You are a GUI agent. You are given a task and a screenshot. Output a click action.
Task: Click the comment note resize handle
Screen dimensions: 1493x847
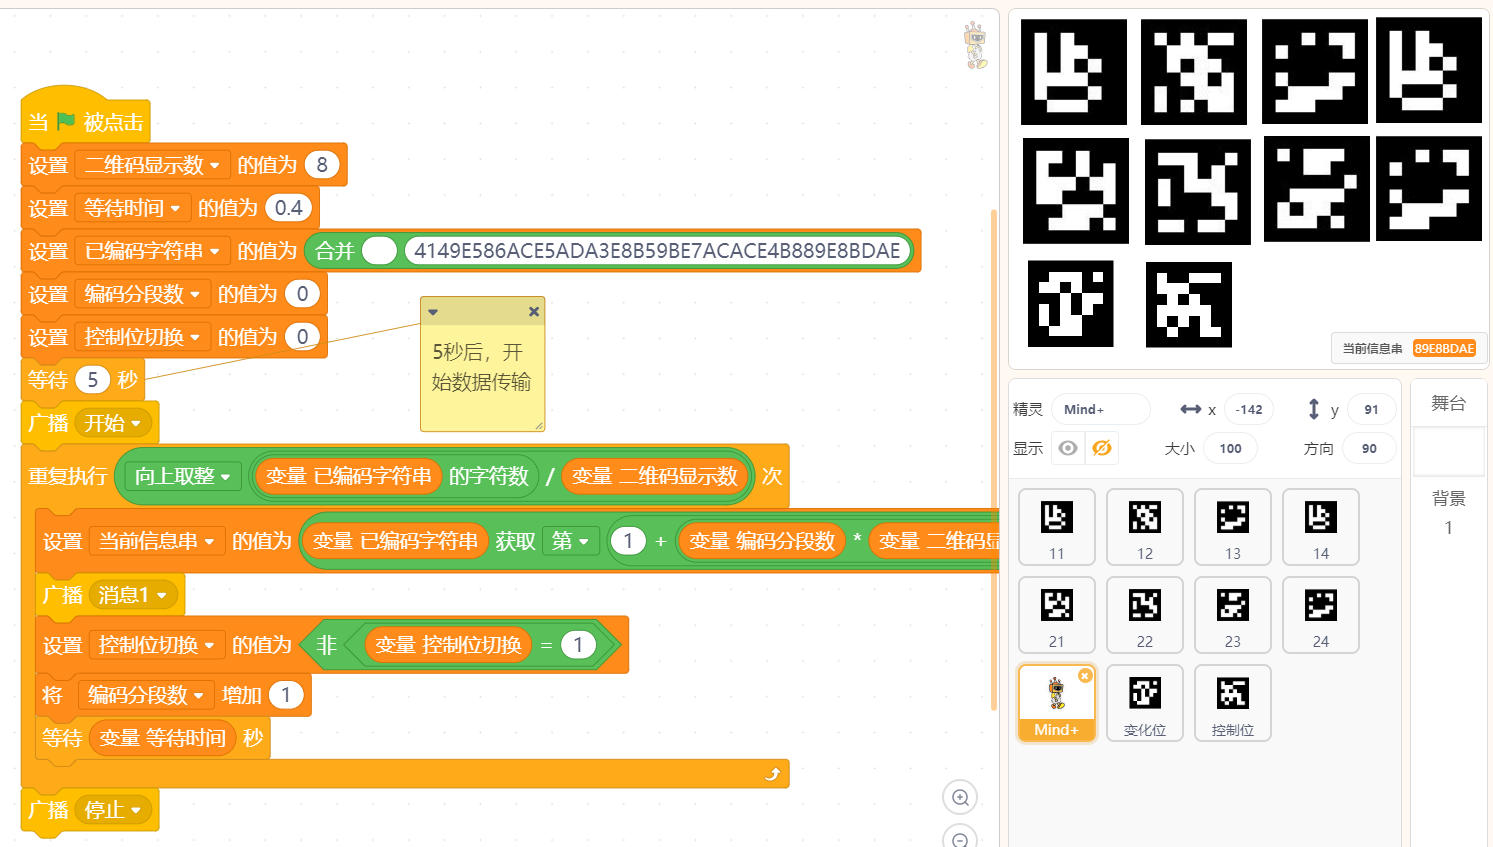538,425
